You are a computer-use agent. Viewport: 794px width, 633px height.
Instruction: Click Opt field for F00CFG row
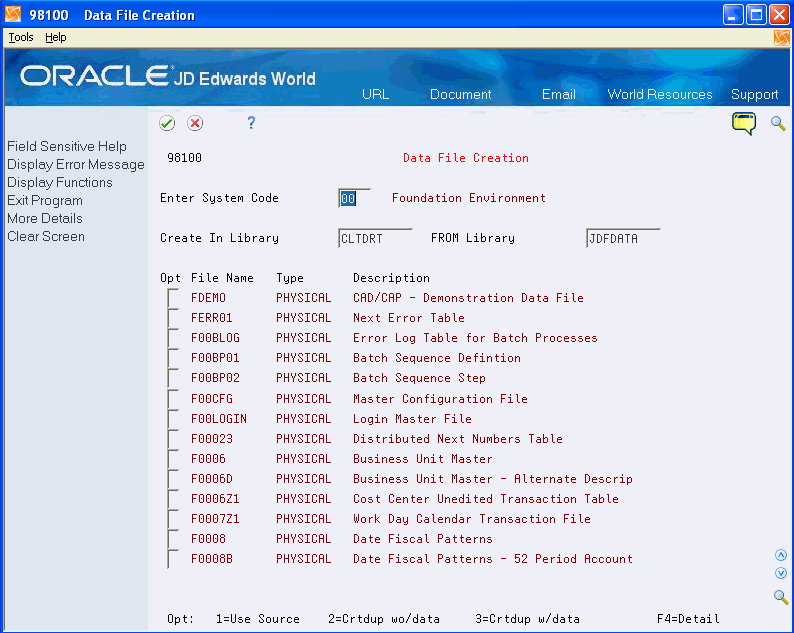click(173, 399)
